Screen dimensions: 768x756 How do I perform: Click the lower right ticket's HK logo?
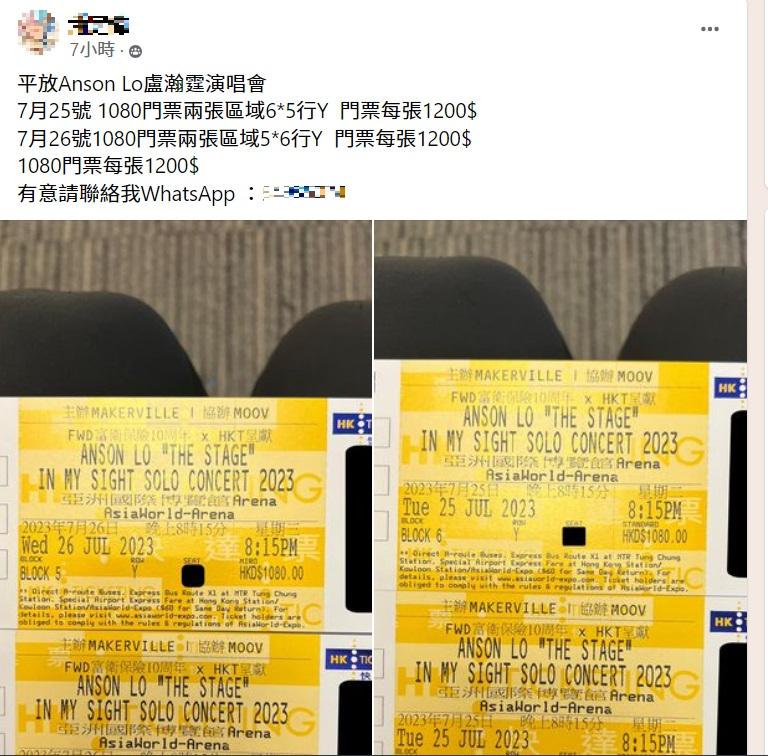click(x=728, y=622)
